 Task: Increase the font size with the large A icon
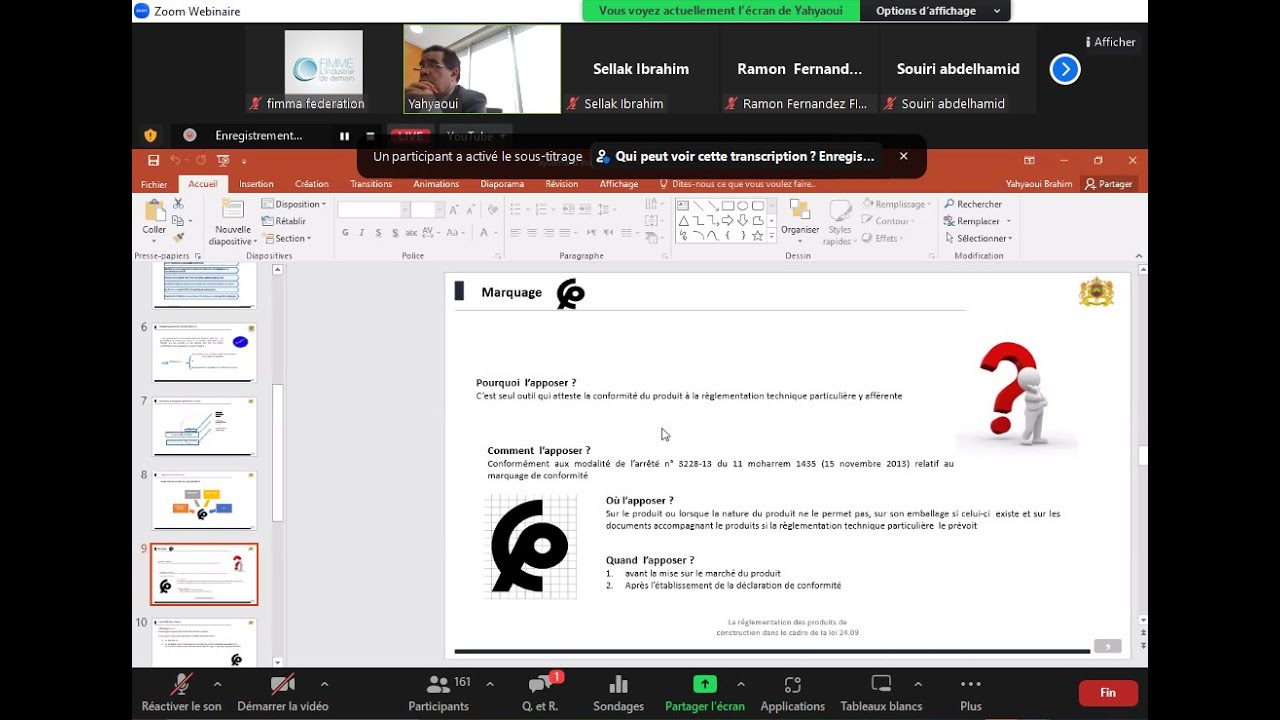pos(454,210)
